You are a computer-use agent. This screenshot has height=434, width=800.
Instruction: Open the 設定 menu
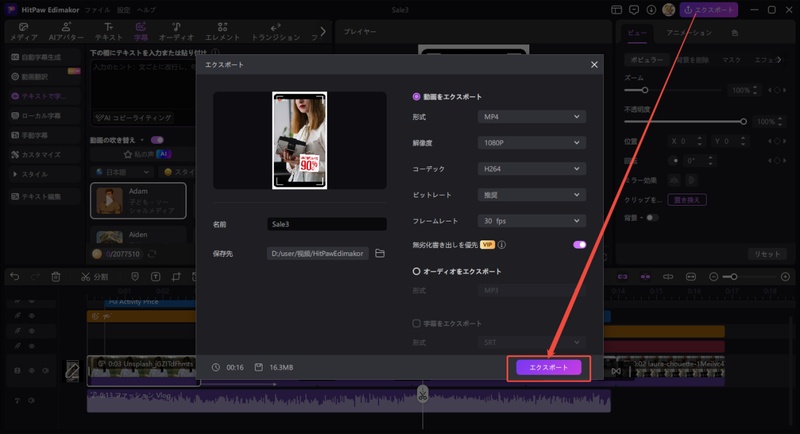pyautogui.click(x=123, y=10)
